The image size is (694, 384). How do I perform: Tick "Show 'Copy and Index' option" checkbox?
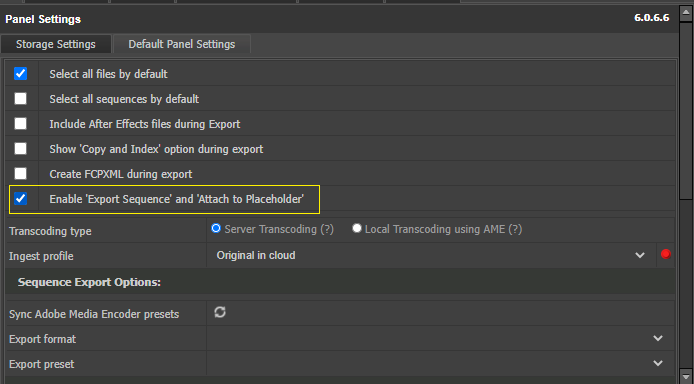click(x=20, y=149)
